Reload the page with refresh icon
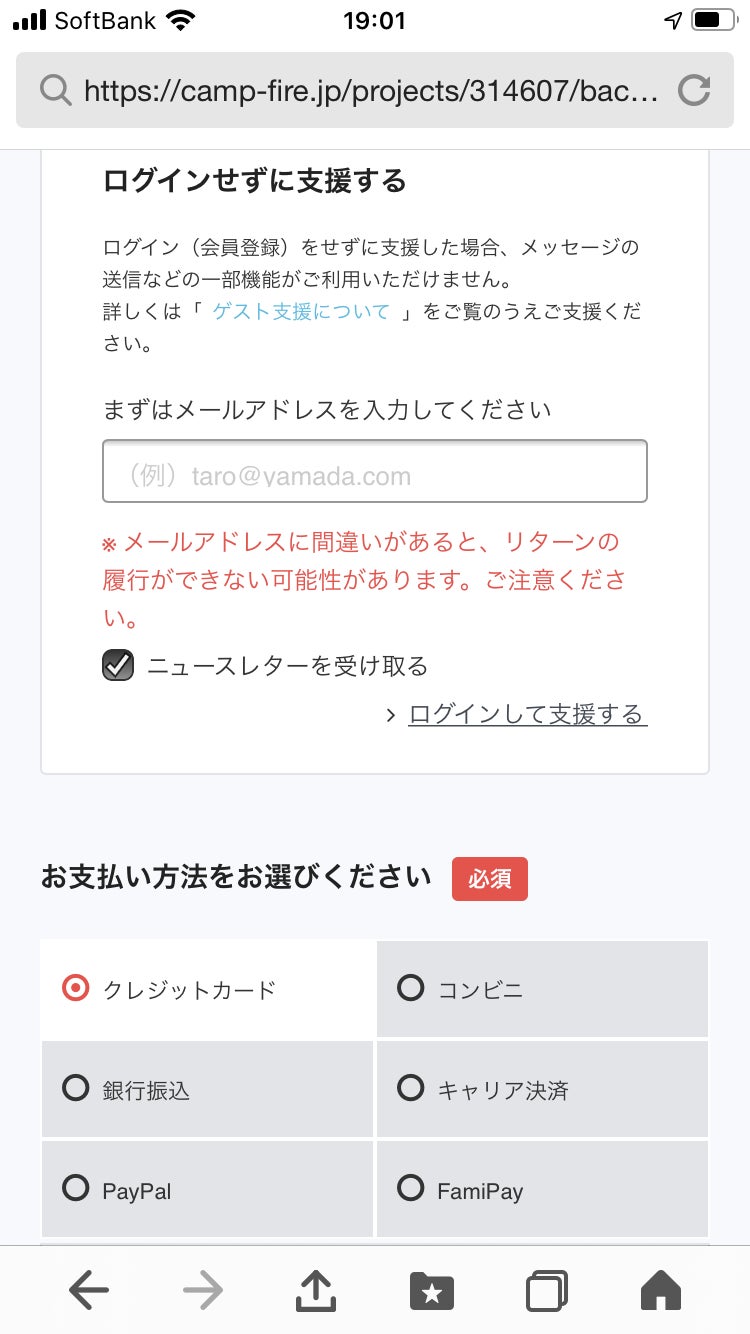This screenshot has width=750, height=1334. (x=694, y=91)
